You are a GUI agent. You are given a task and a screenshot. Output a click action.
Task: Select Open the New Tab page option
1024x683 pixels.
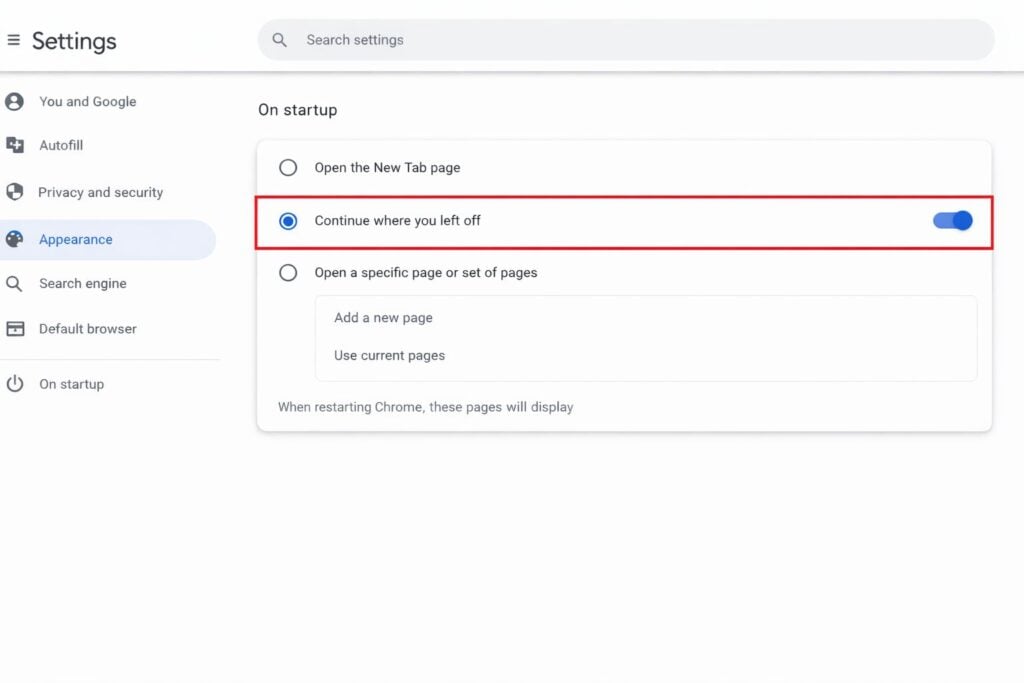pyautogui.click(x=288, y=167)
